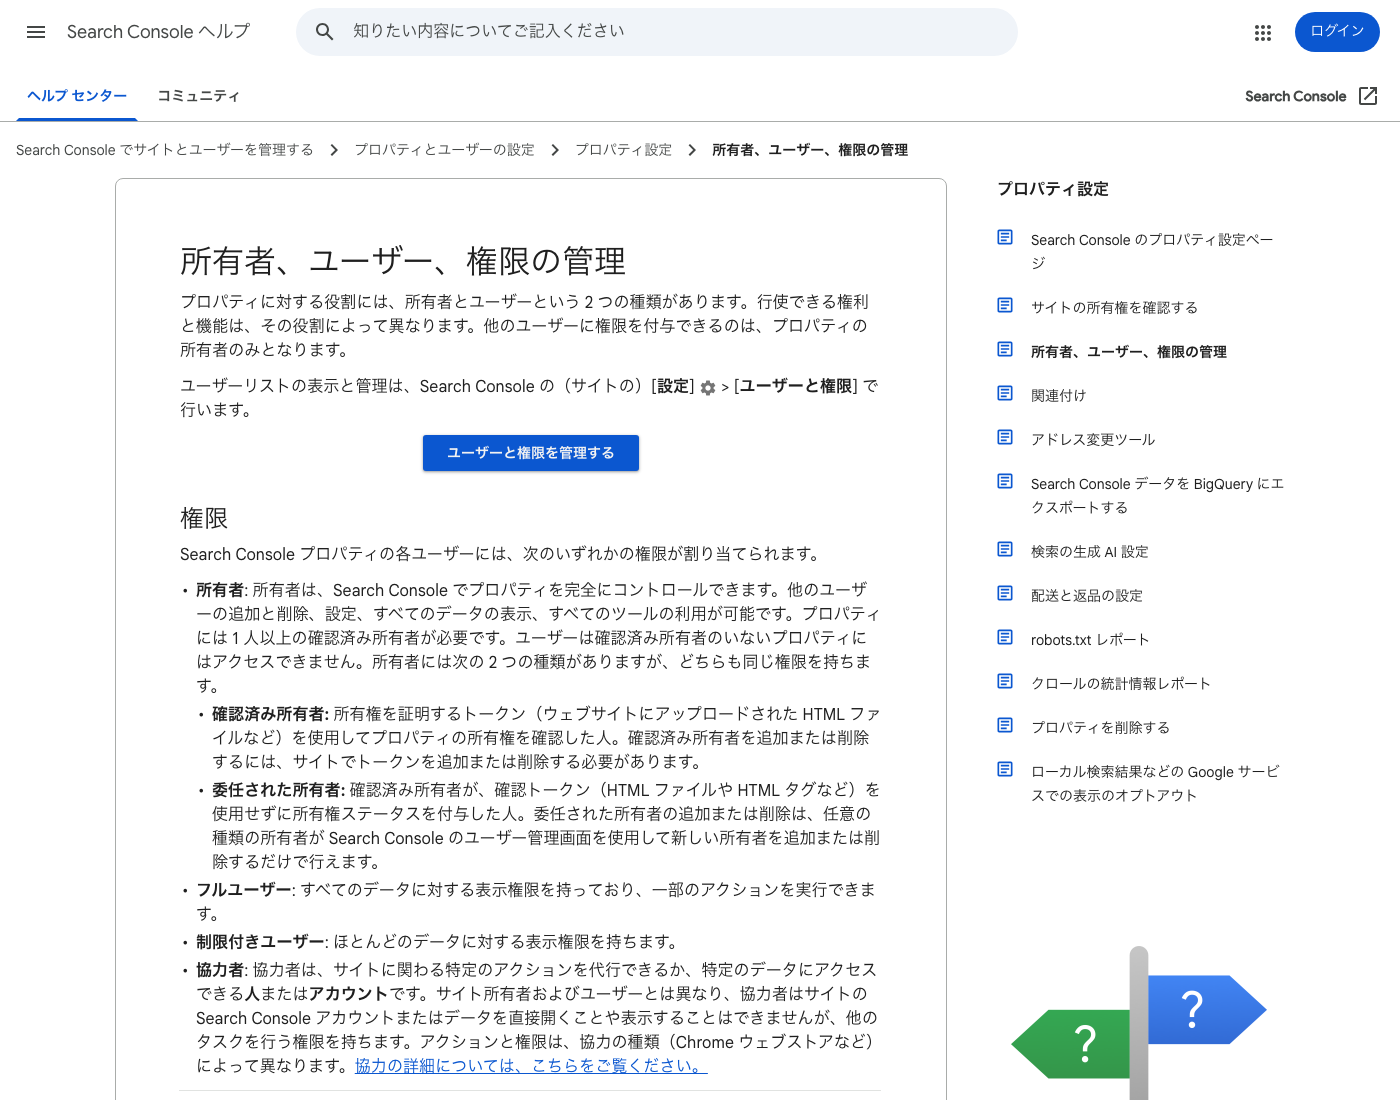The height and width of the screenshot is (1100, 1400).
Task: Open breadcrumb Search Console でサイトとユーザーを管理する
Action: [164, 150]
